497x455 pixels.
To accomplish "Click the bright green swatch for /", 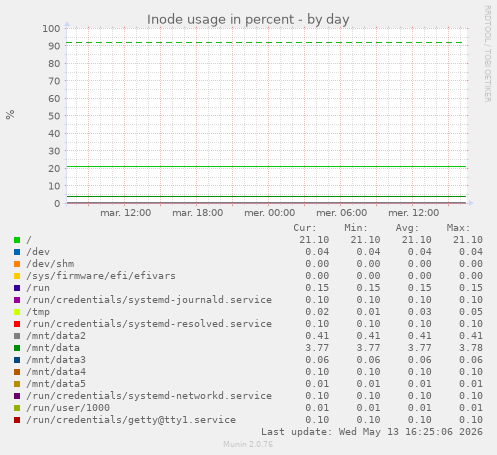I will (17, 240).
